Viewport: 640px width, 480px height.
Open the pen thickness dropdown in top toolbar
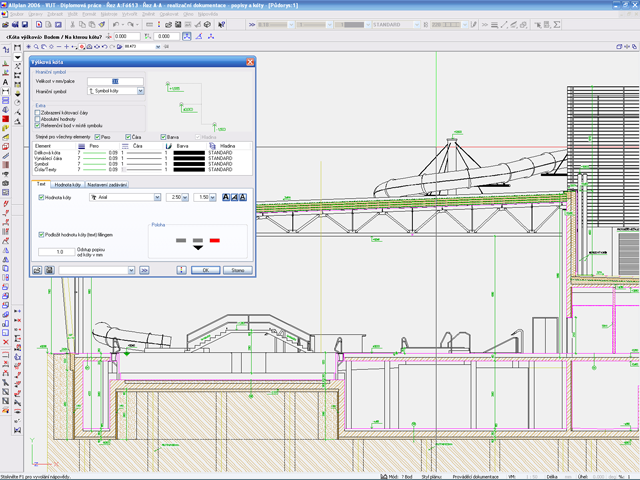click(x=291, y=24)
